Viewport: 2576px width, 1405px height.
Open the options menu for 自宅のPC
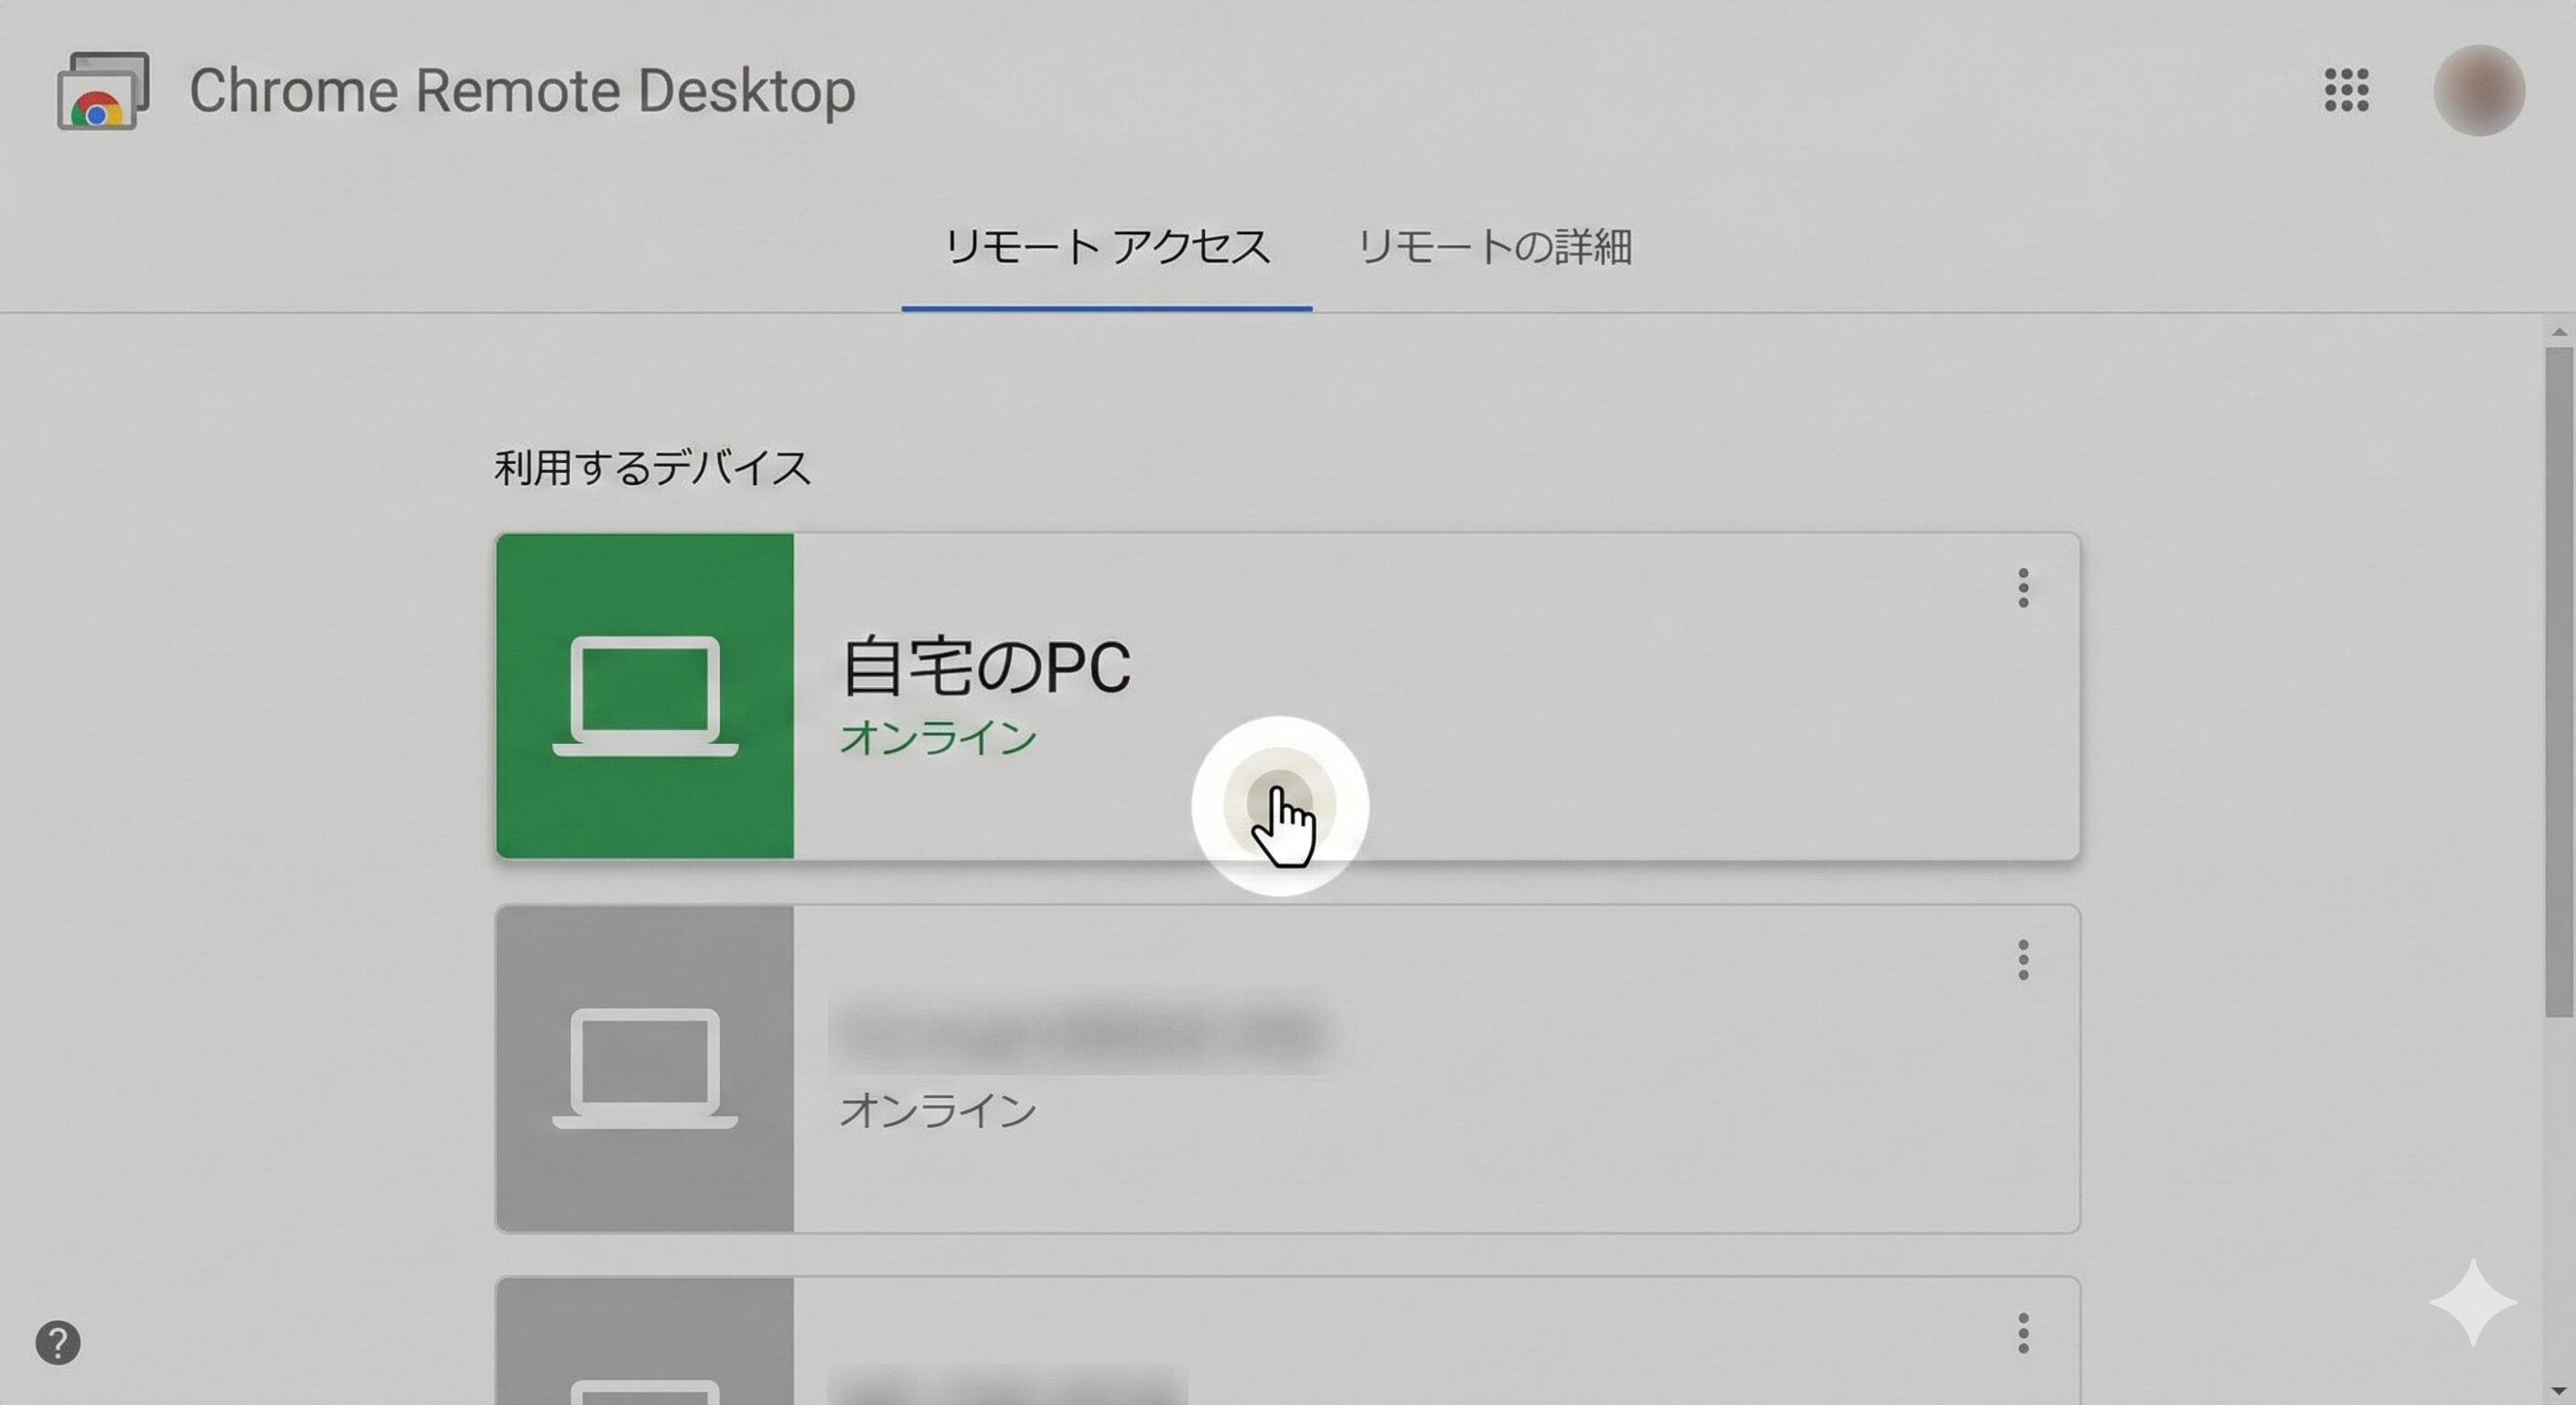(x=2023, y=587)
